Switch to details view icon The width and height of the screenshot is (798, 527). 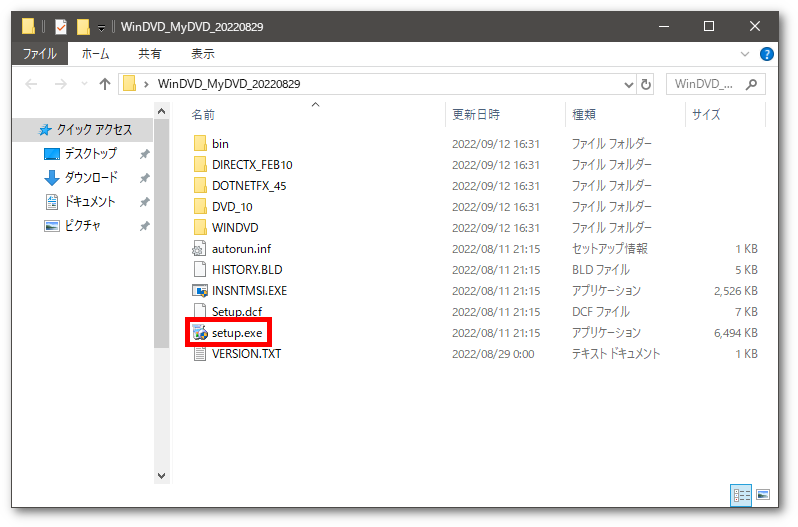coord(741,494)
